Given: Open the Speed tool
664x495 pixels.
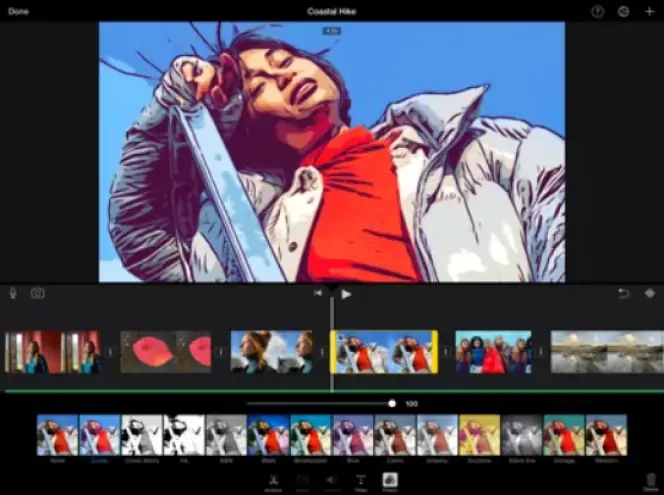Looking at the screenshot, I should tap(302, 482).
